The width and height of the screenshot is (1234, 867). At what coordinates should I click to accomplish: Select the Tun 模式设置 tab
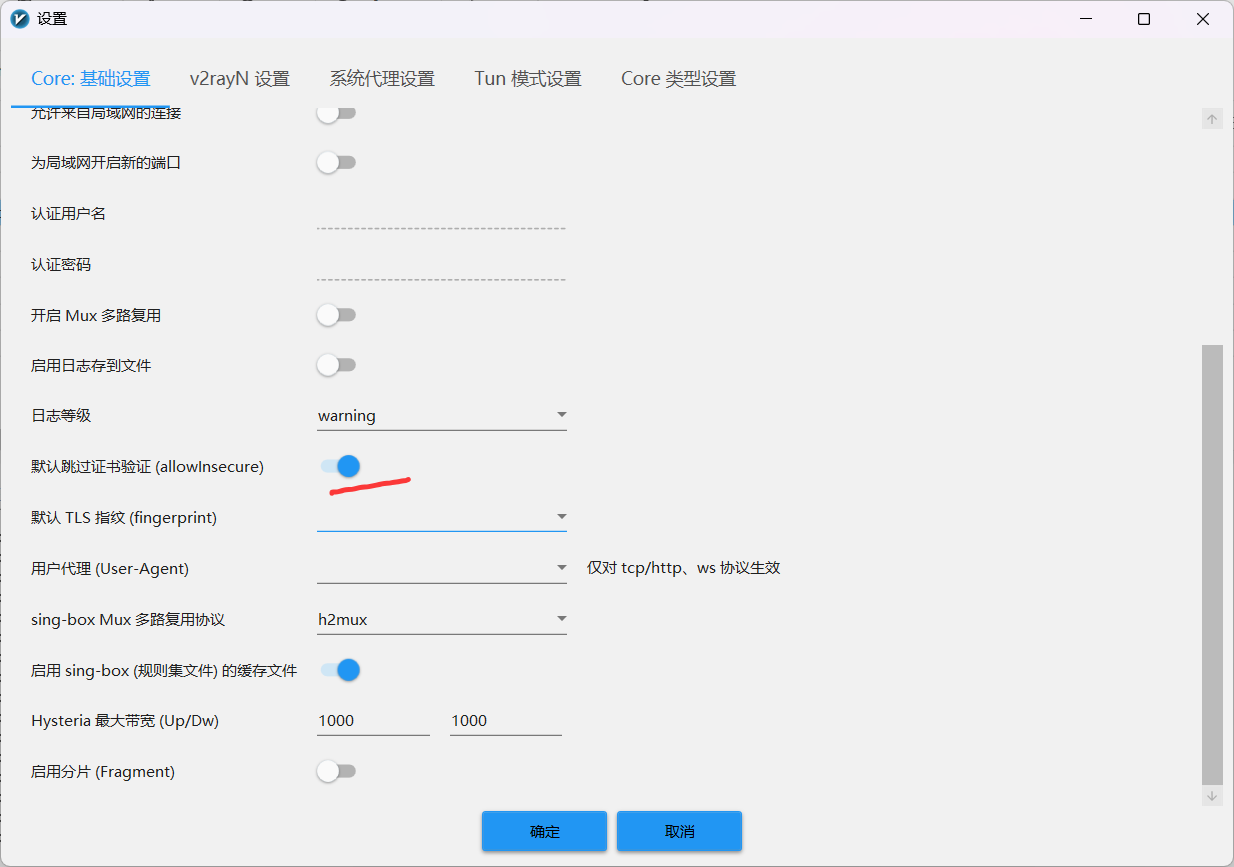[528, 79]
